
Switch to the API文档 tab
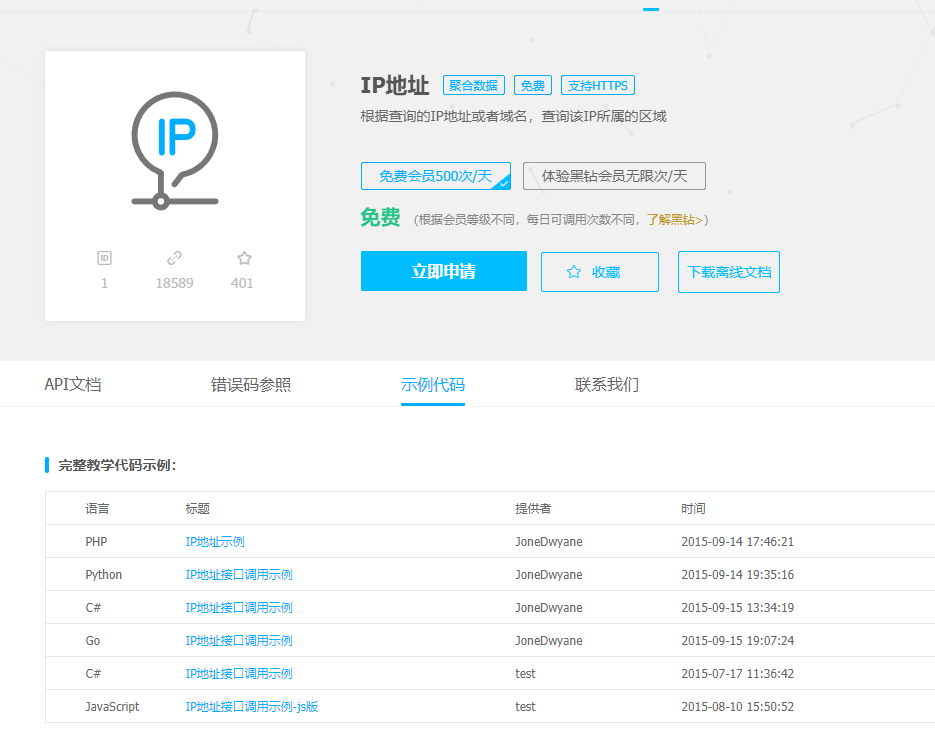(x=73, y=385)
